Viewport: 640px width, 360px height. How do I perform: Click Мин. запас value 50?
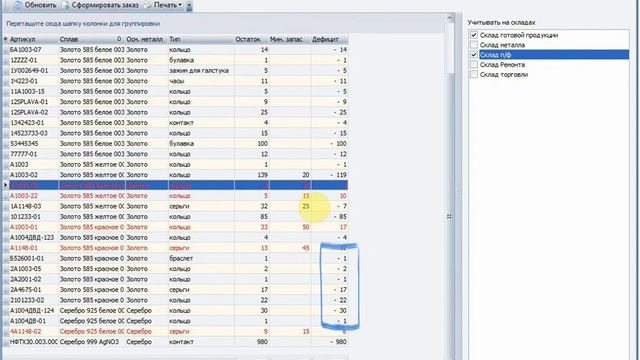(x=306, y=227)
